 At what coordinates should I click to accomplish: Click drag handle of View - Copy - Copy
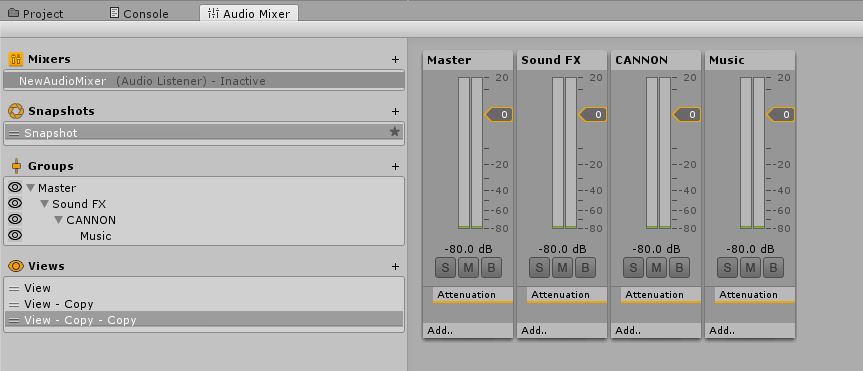point(14,320)
